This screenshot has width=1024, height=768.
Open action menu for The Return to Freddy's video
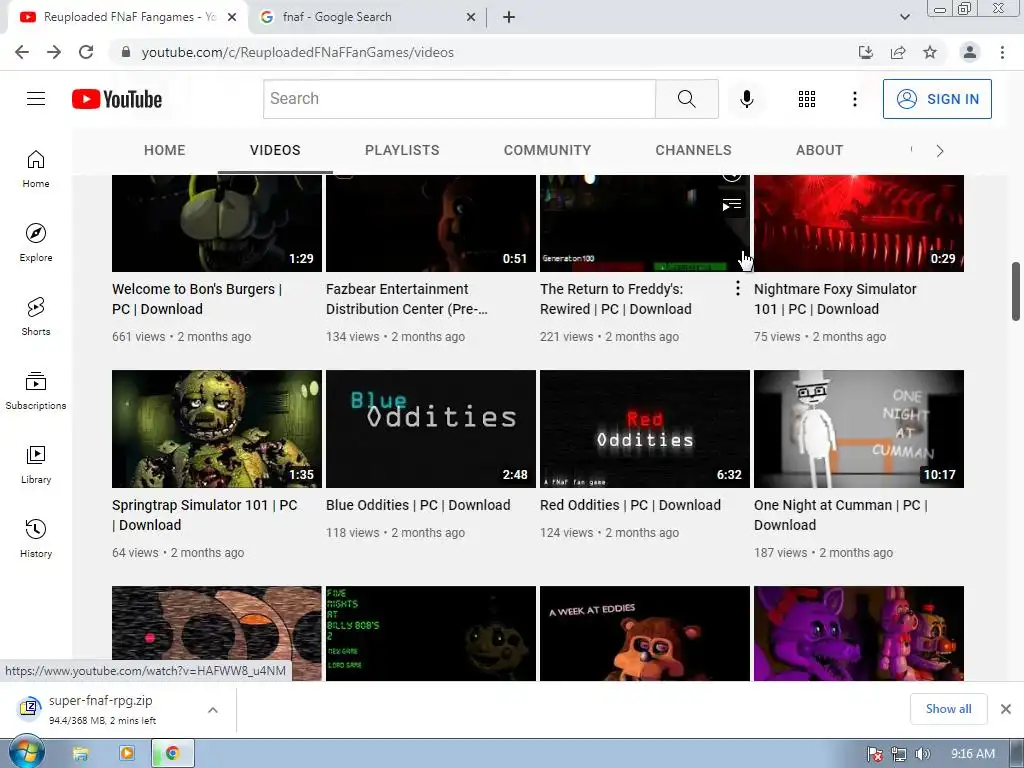tap(737, 288)
